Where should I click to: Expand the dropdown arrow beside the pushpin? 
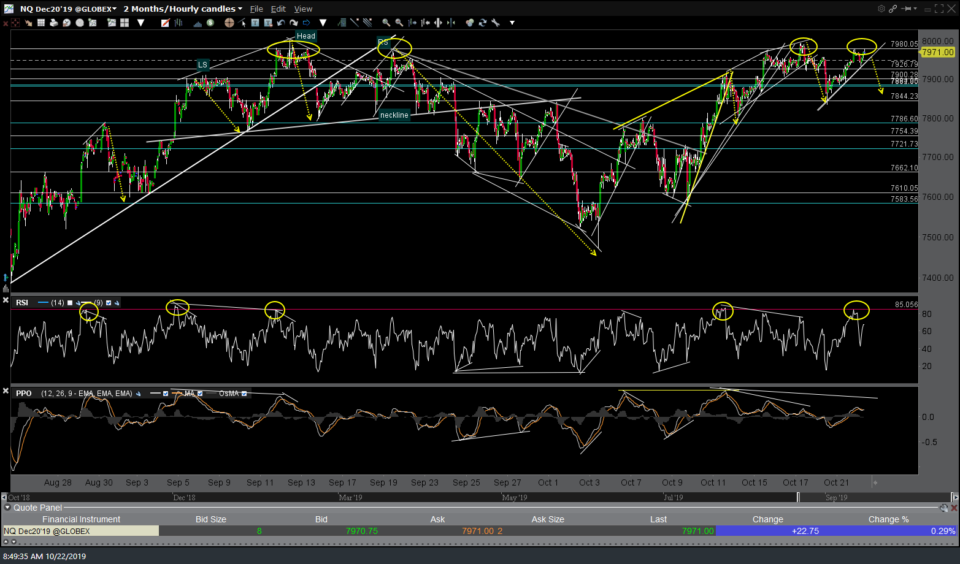pos(915,9)
